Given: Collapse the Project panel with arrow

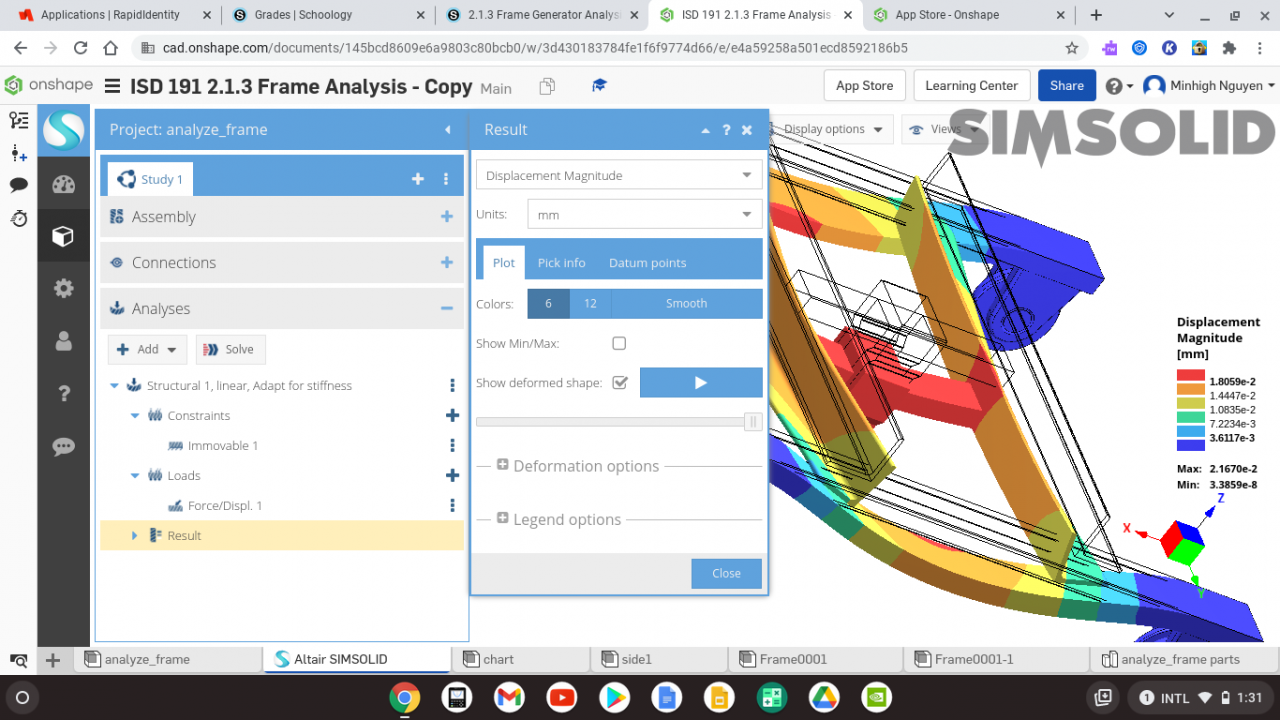Looking at the screenshot, I should (x=447, y=130).
